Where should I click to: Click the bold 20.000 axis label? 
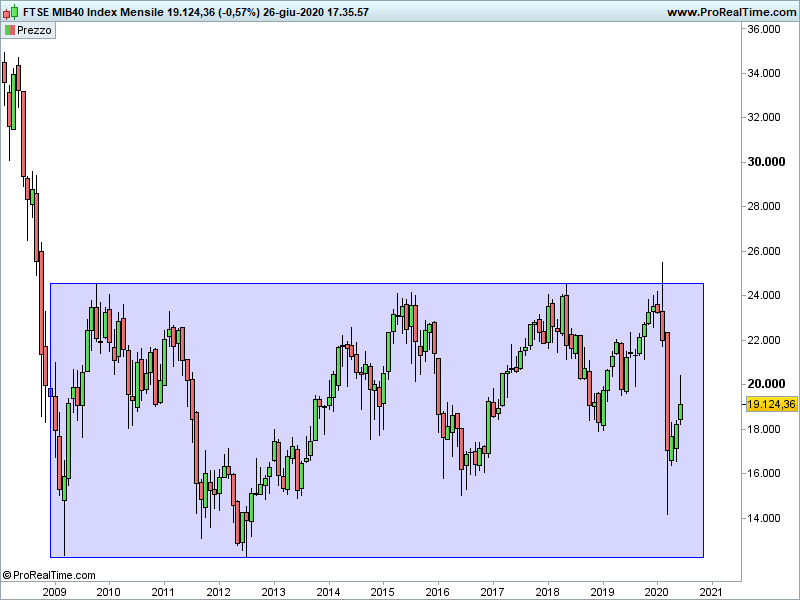point(766,384)
